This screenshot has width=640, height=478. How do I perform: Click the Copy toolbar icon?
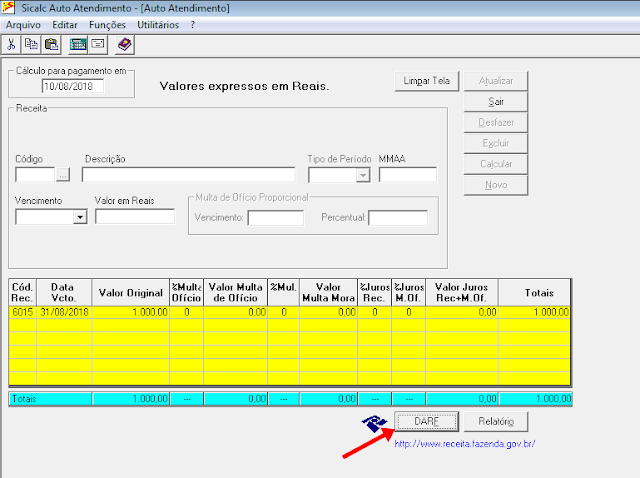pyautogui.click(x=31, y=44)
